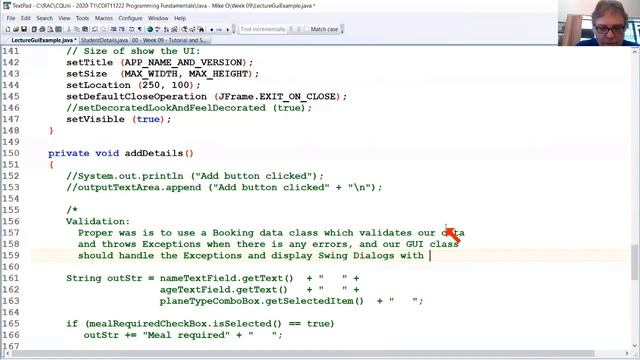Click commented 'setDecoratedLookAndFeelDecorated' on line 146
The height and width of the screenshot is (360, 640).
(171, 108)
